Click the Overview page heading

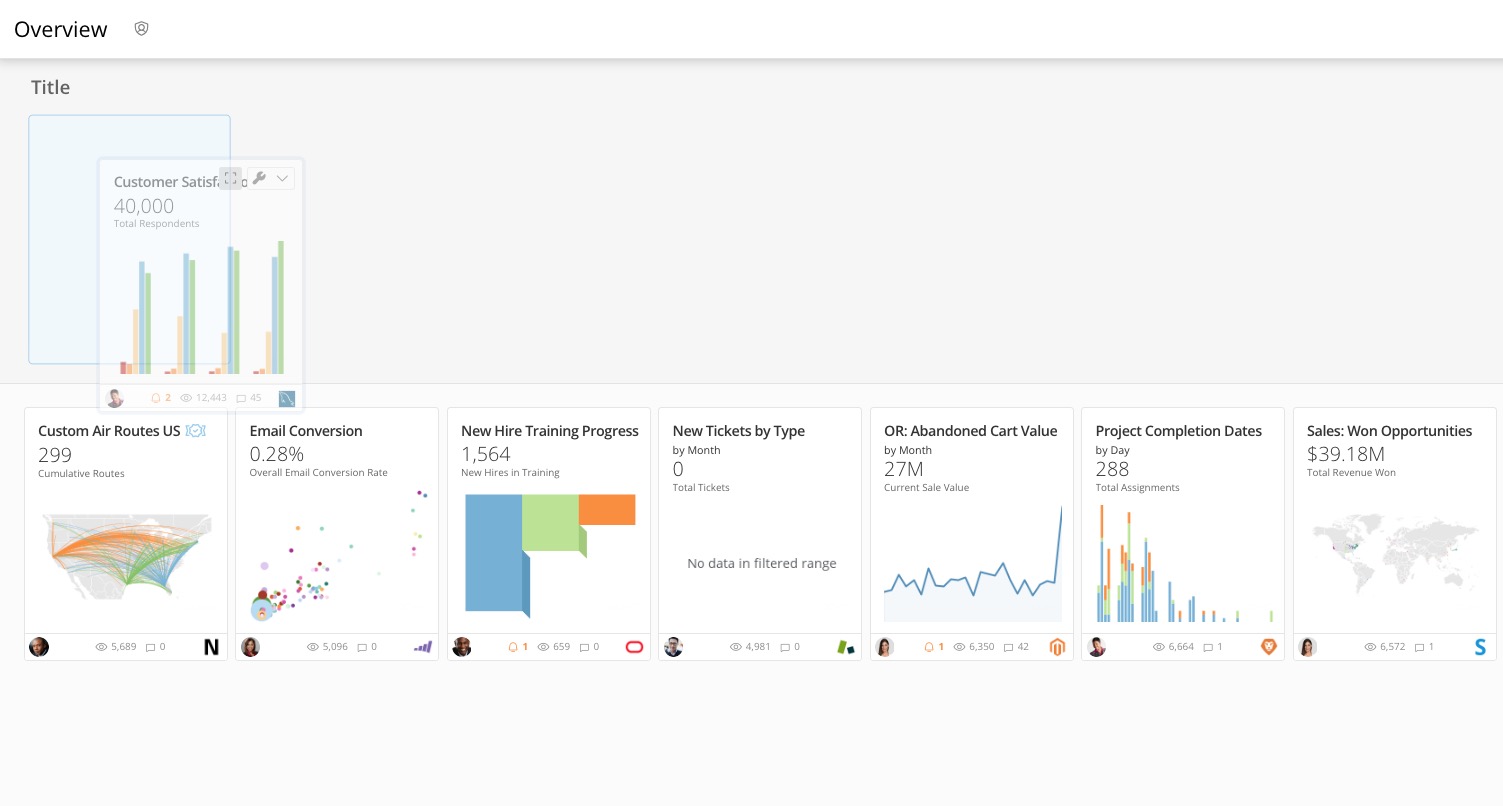pyautogui.click(x=61, y=30)
